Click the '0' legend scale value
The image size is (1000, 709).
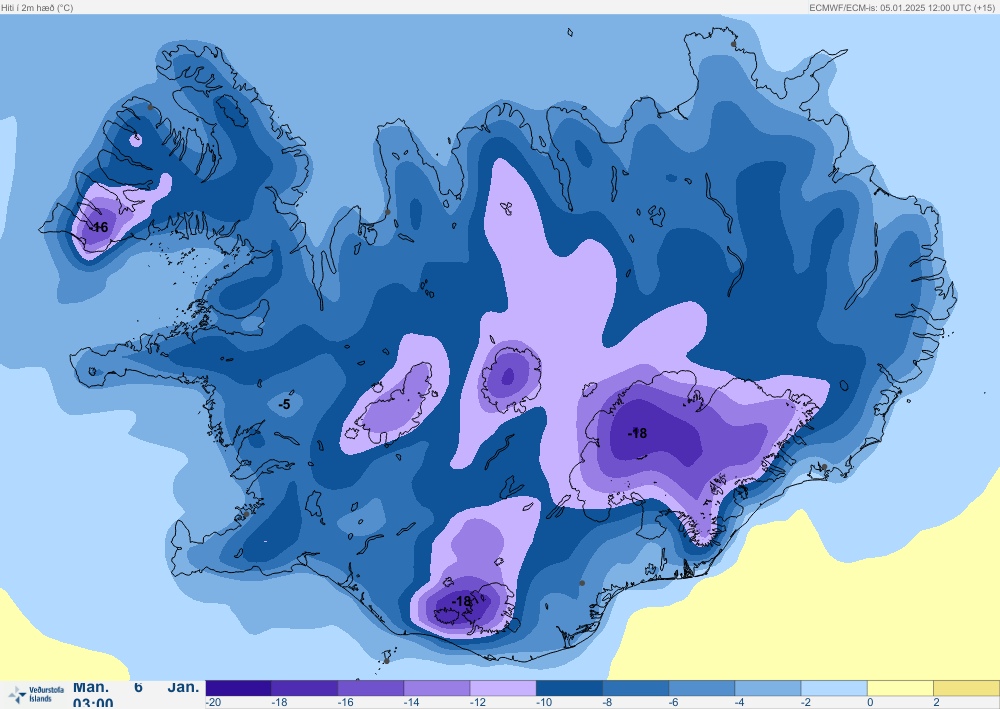(x=870, y=703)
